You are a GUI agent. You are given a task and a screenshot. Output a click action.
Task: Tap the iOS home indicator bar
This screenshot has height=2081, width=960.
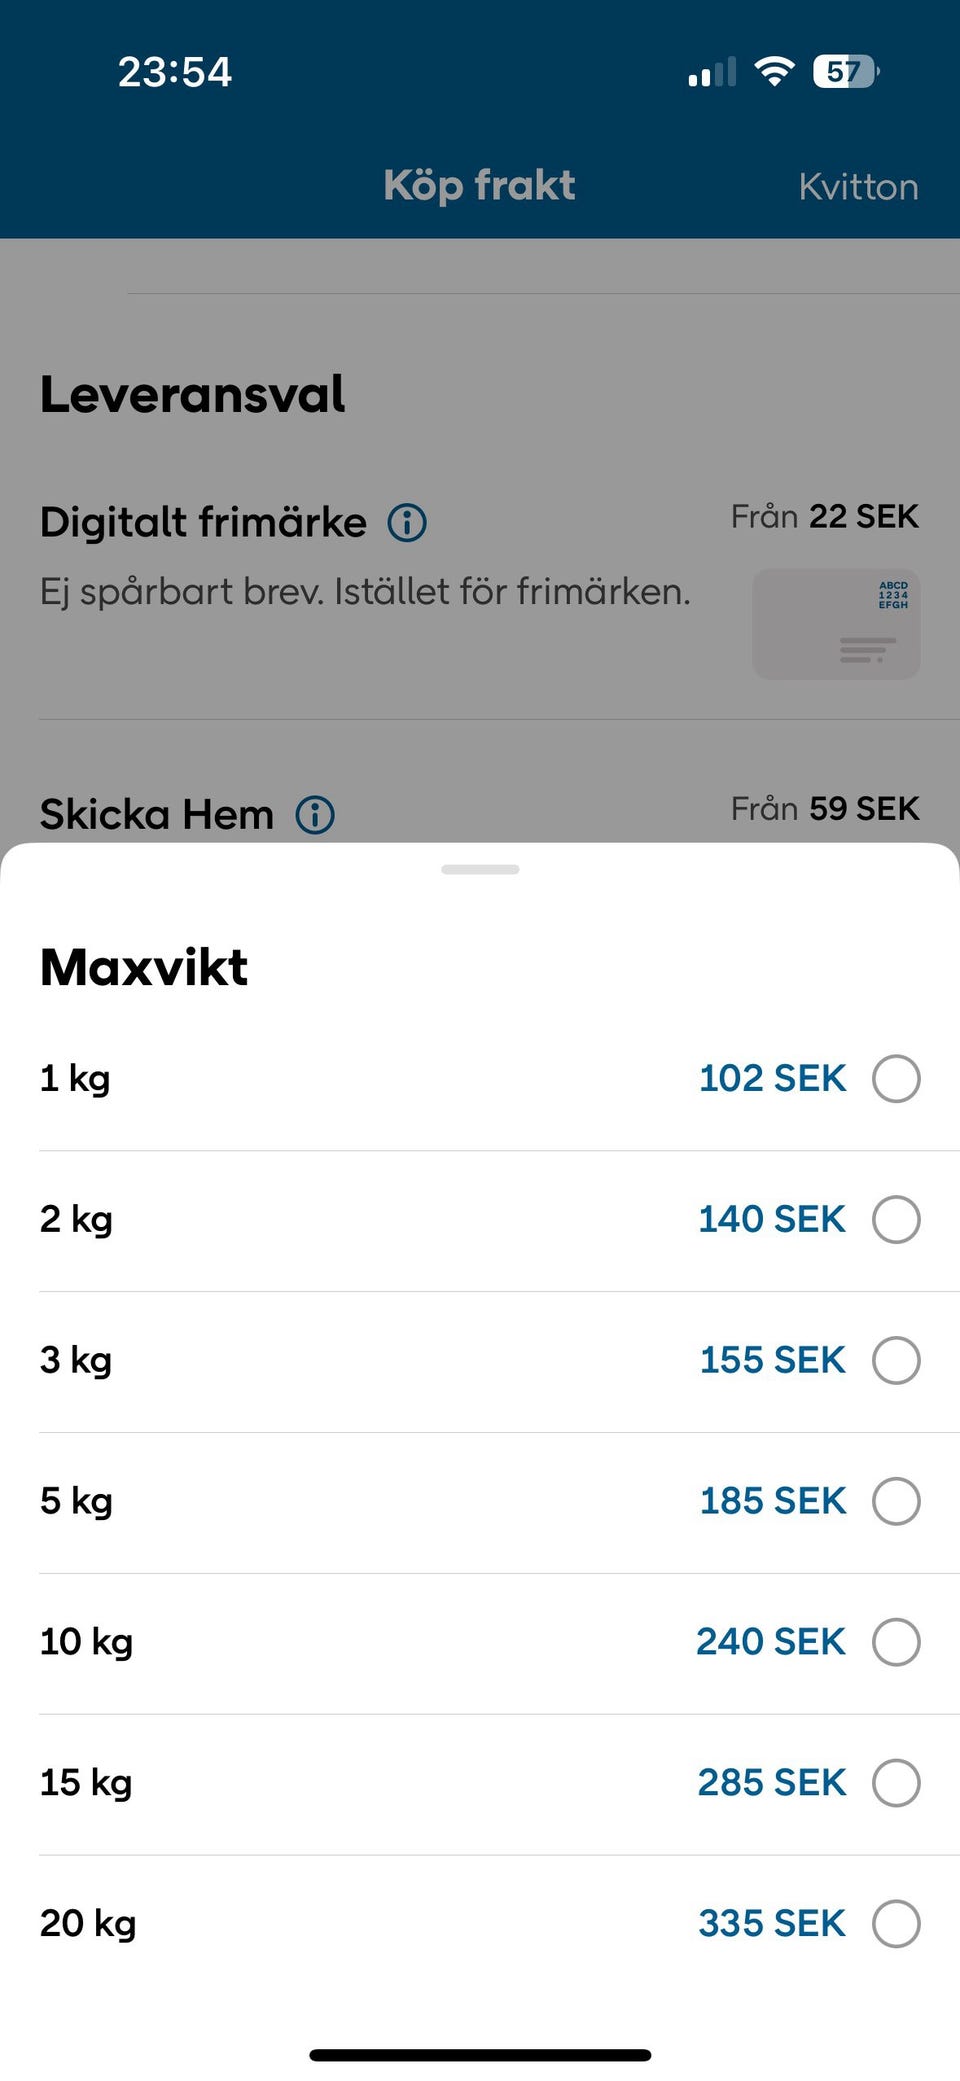(480, 2055)
